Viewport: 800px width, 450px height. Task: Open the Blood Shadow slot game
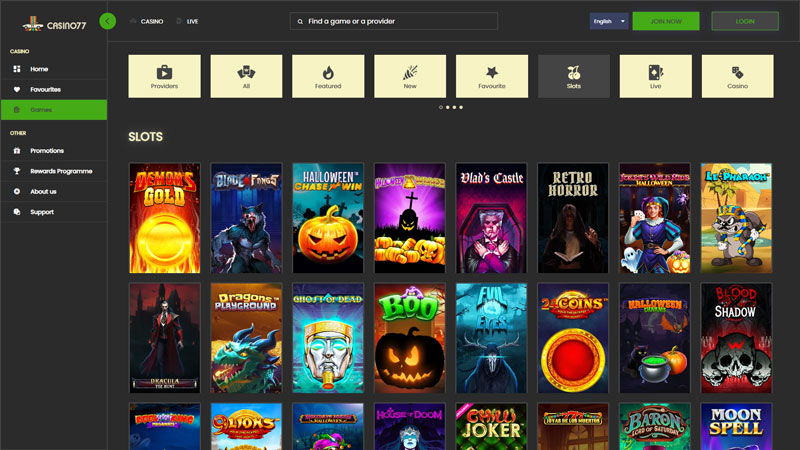(x=736, y=338)
